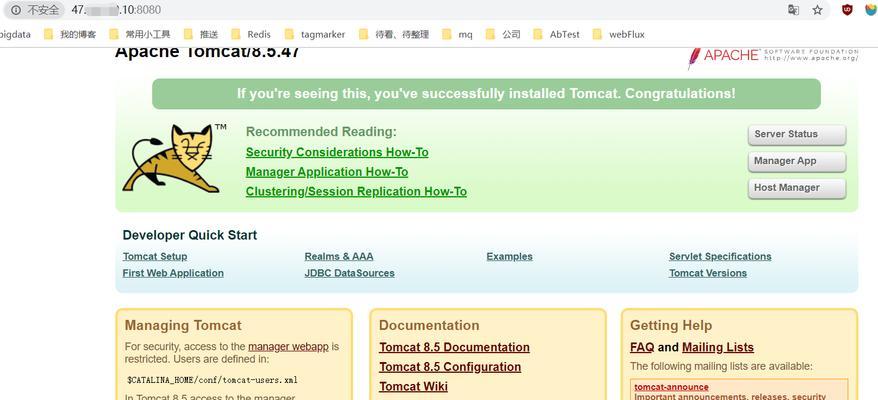The image size is (878, 400).
Task: Click the Getting Help heading
Action: 671,325
